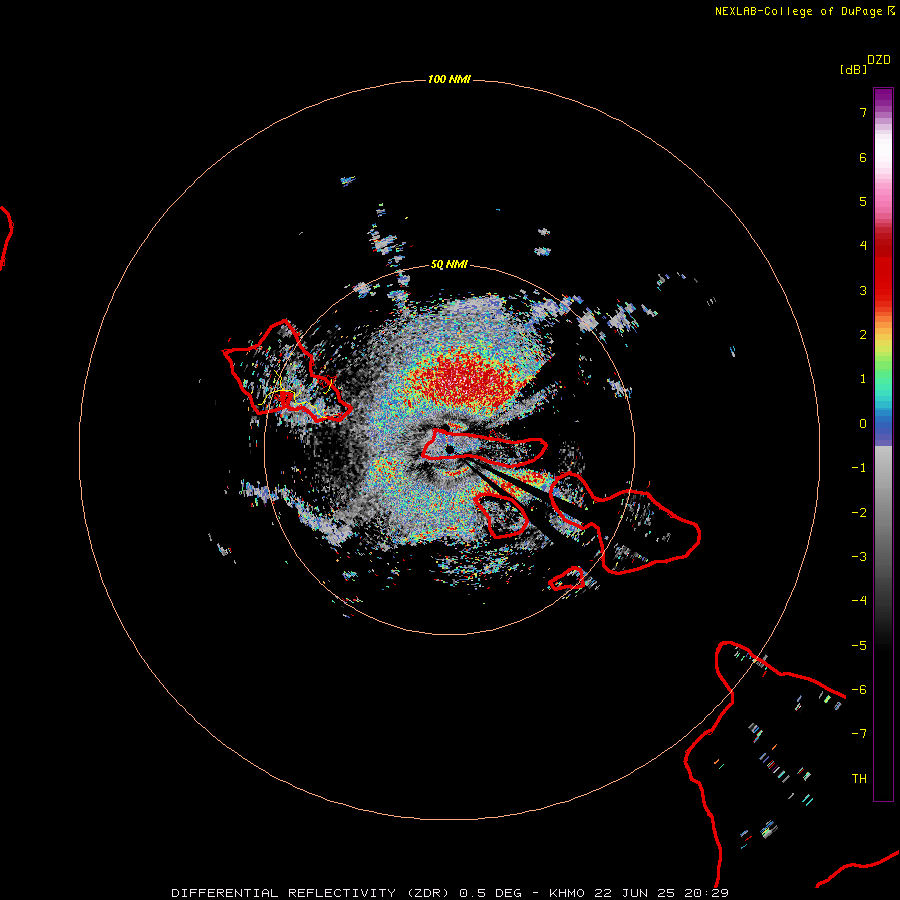
Task: Click the -4 dB scale value
Action: pos(859,600)
